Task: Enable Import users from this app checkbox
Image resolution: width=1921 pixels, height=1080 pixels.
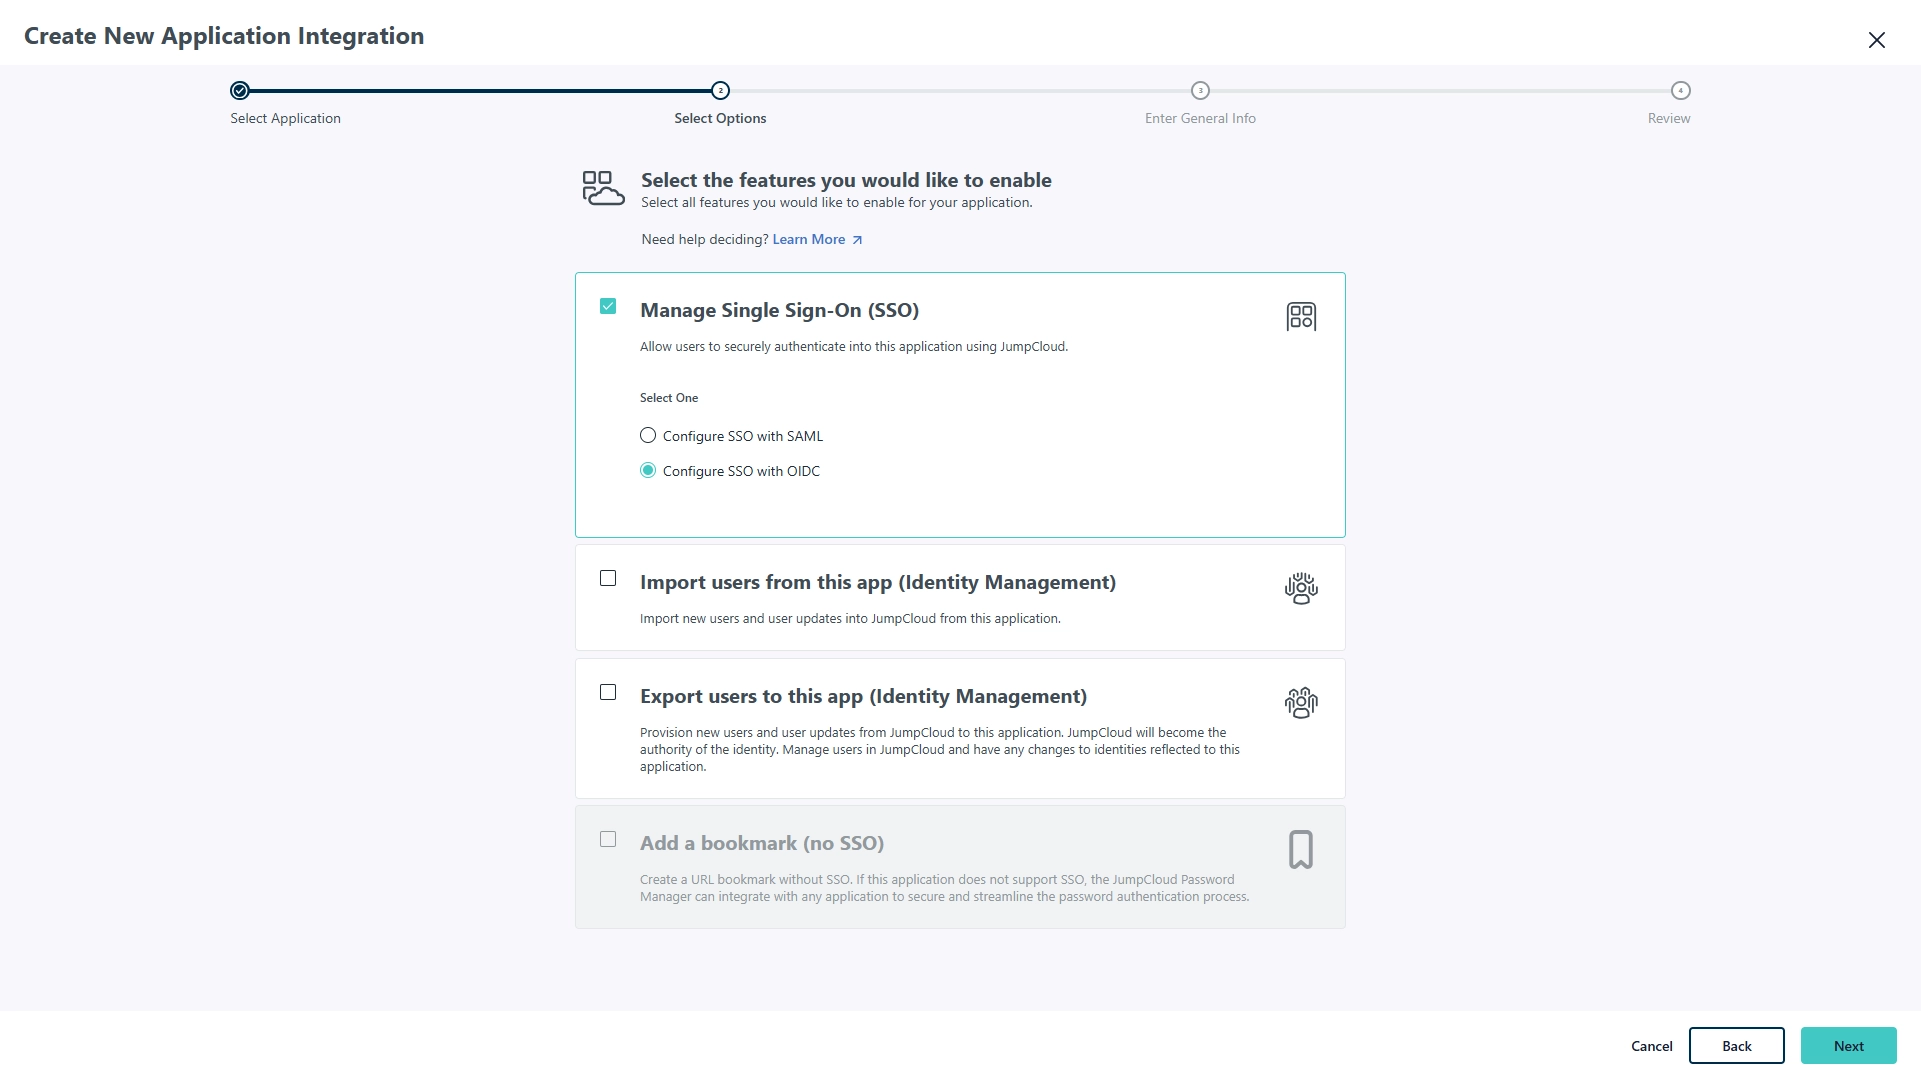Action: click(x=608, y=579)
